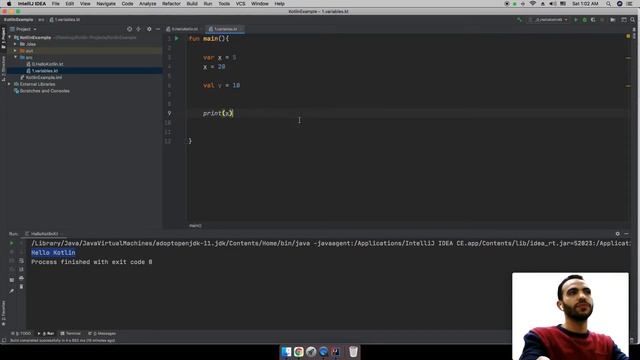This screenshot has width=640, height=360.
Task: Collapse the KotlinExample root node
Action: click(x=10, y=38)
